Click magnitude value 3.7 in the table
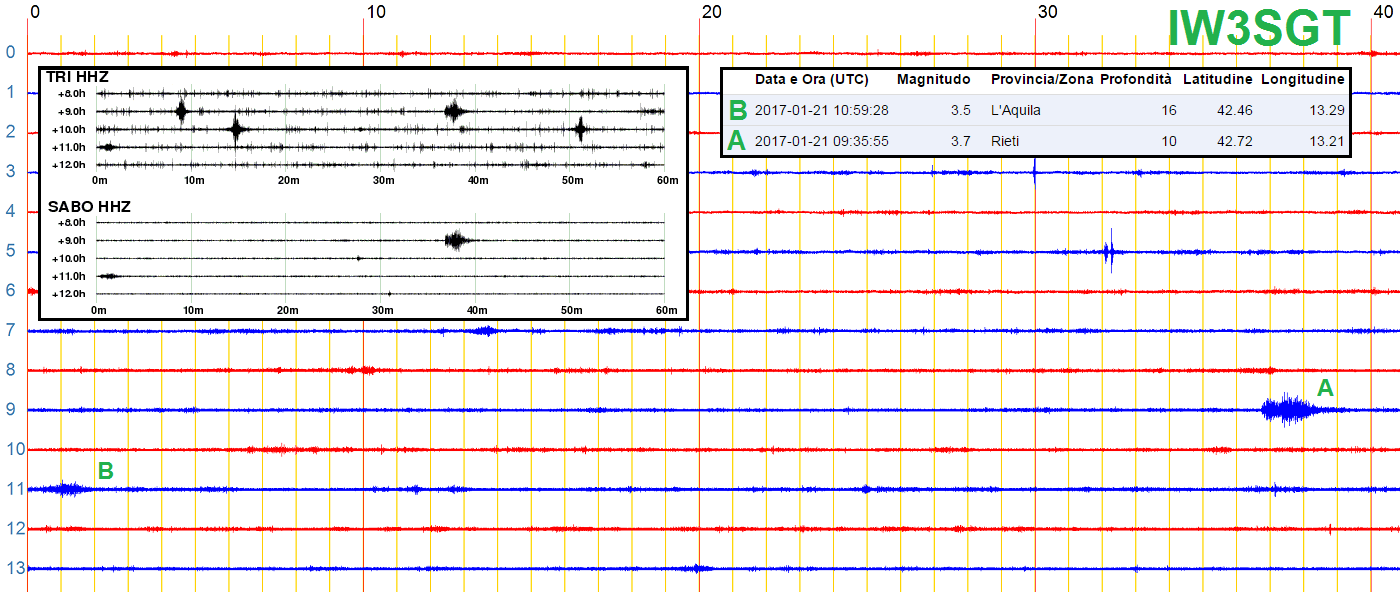This screenshot has width=1400, height=592. pos(960,141)
